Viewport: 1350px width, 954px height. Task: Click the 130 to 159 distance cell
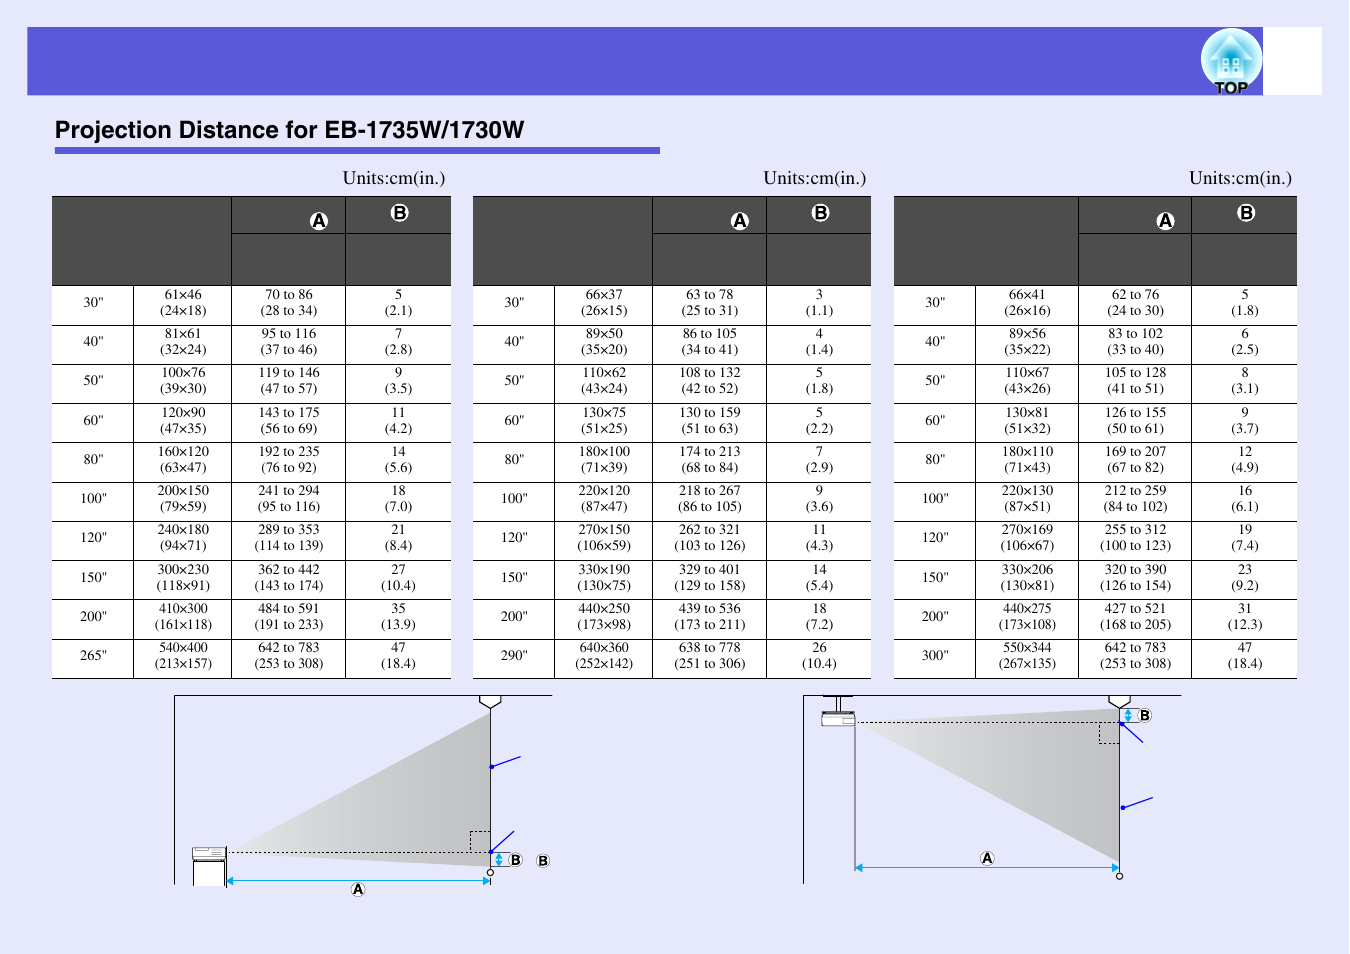click(710, 421)
